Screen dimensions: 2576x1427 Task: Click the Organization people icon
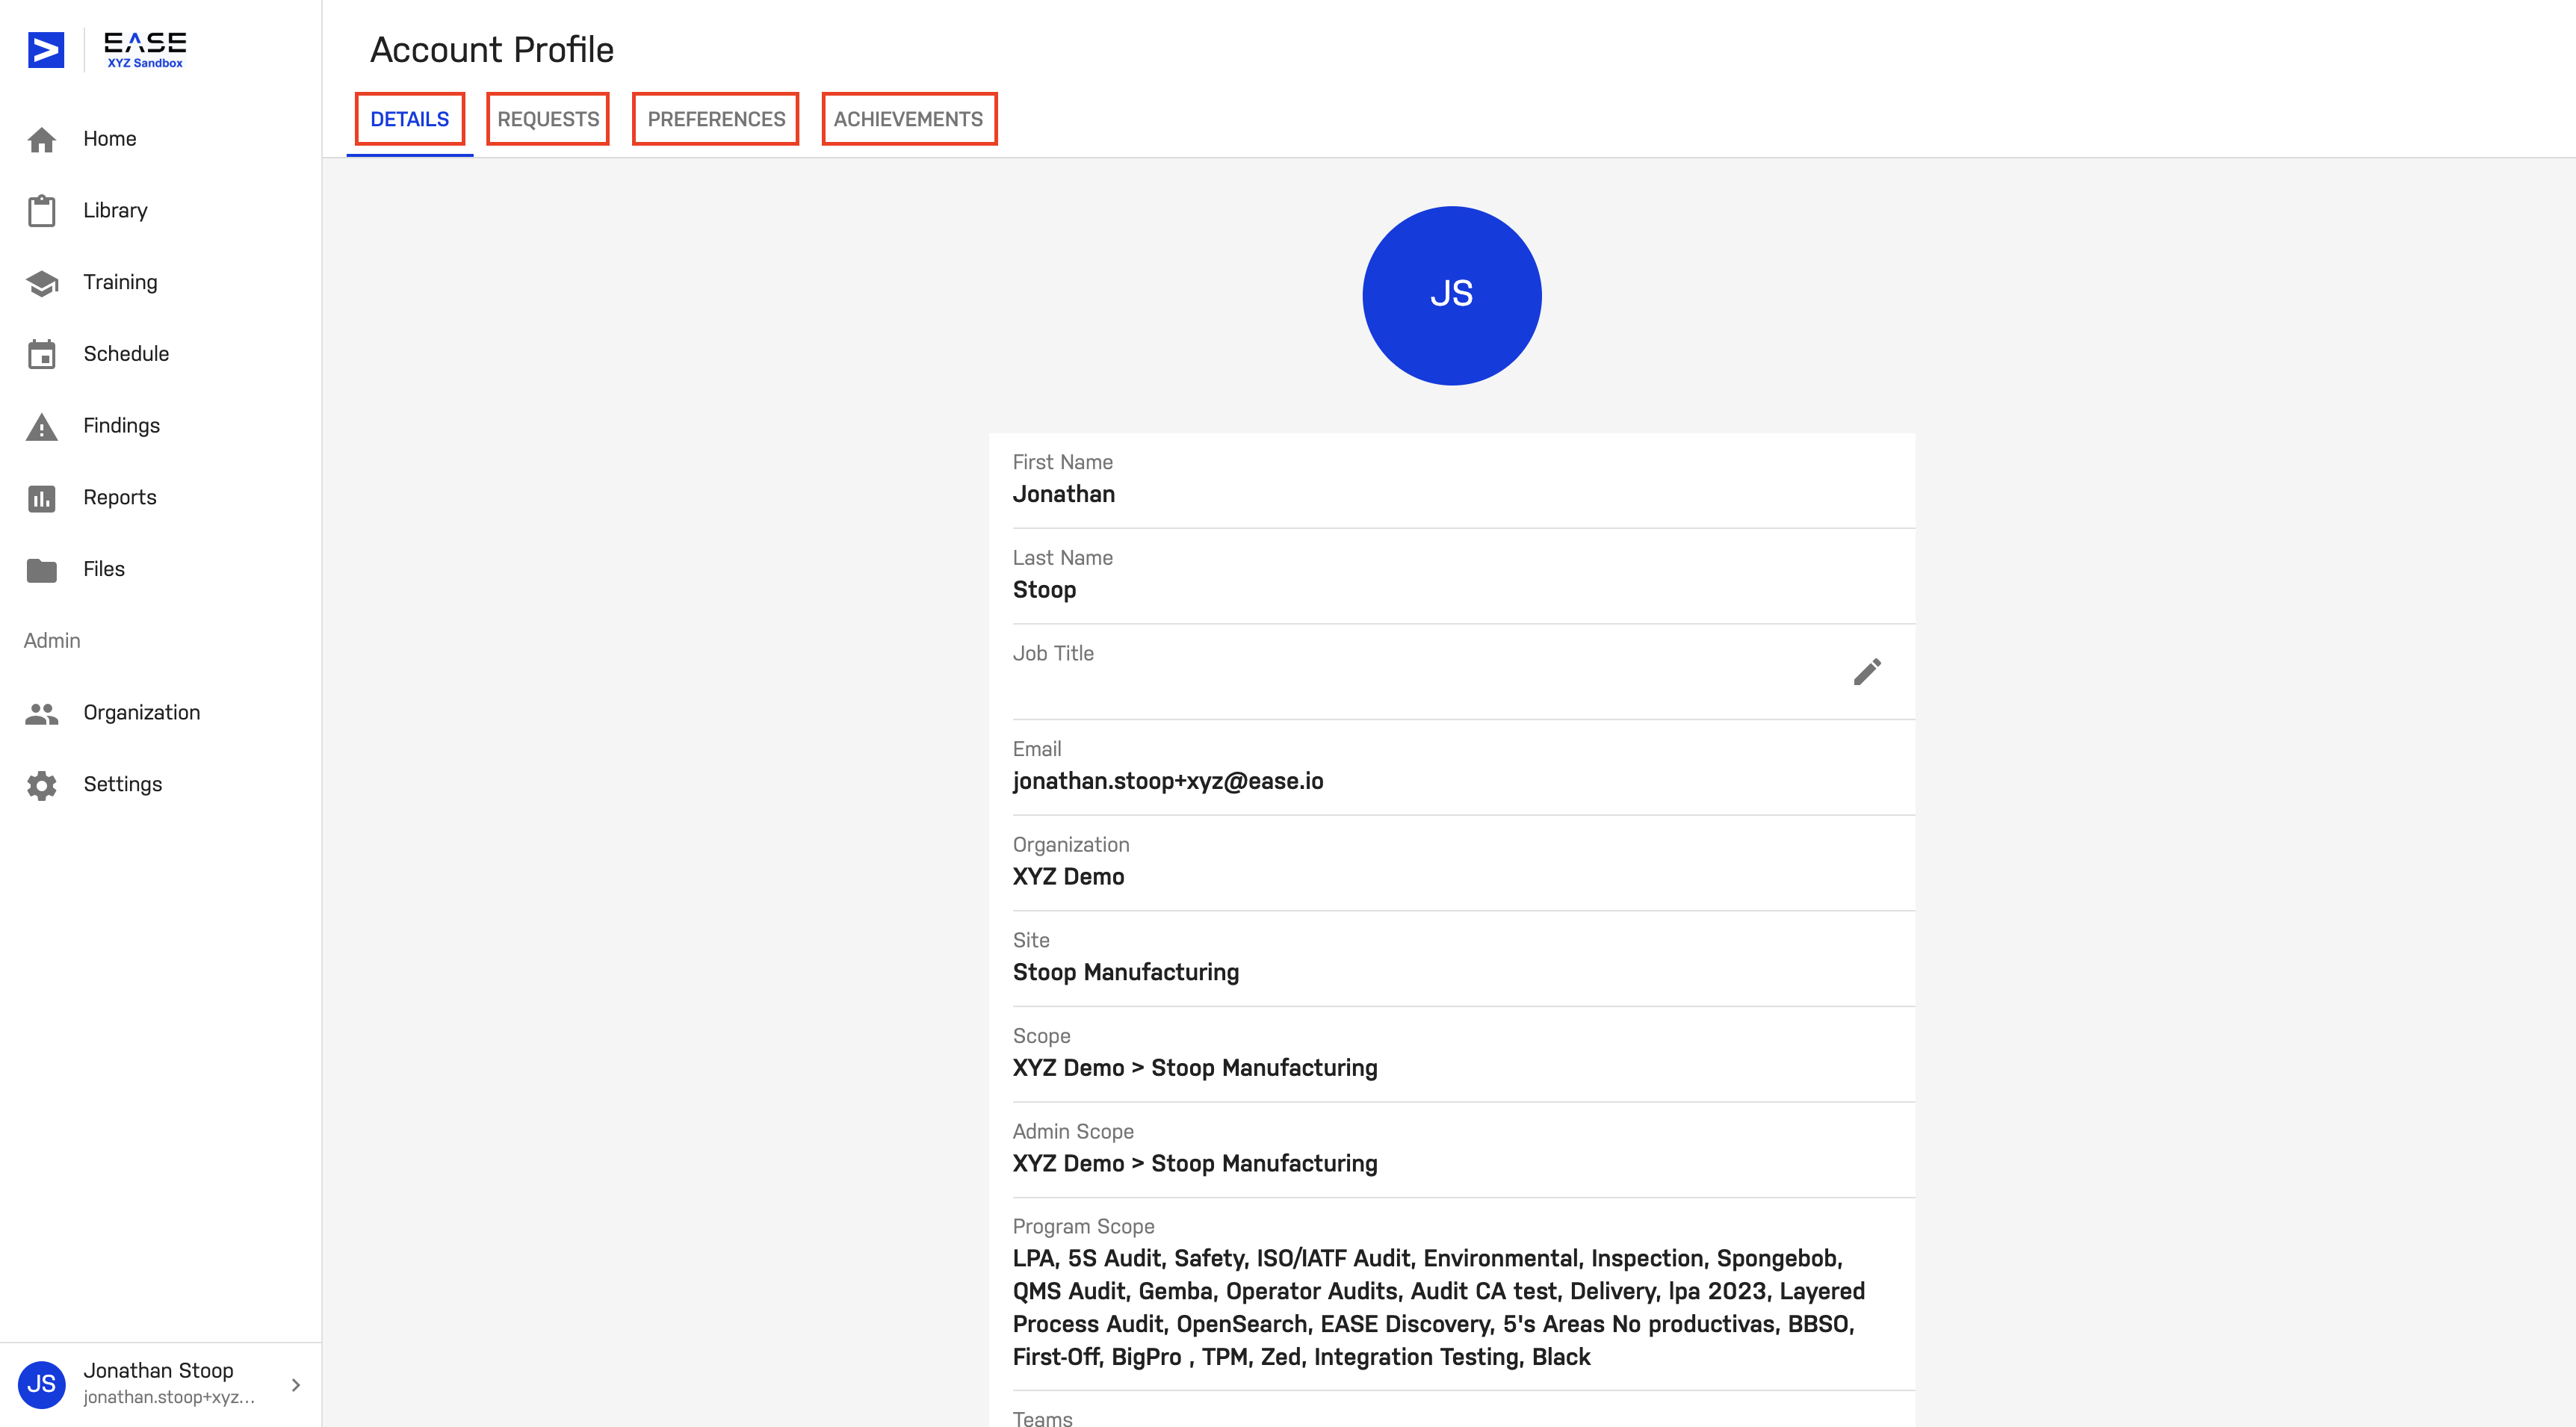(x=42, y=713)
